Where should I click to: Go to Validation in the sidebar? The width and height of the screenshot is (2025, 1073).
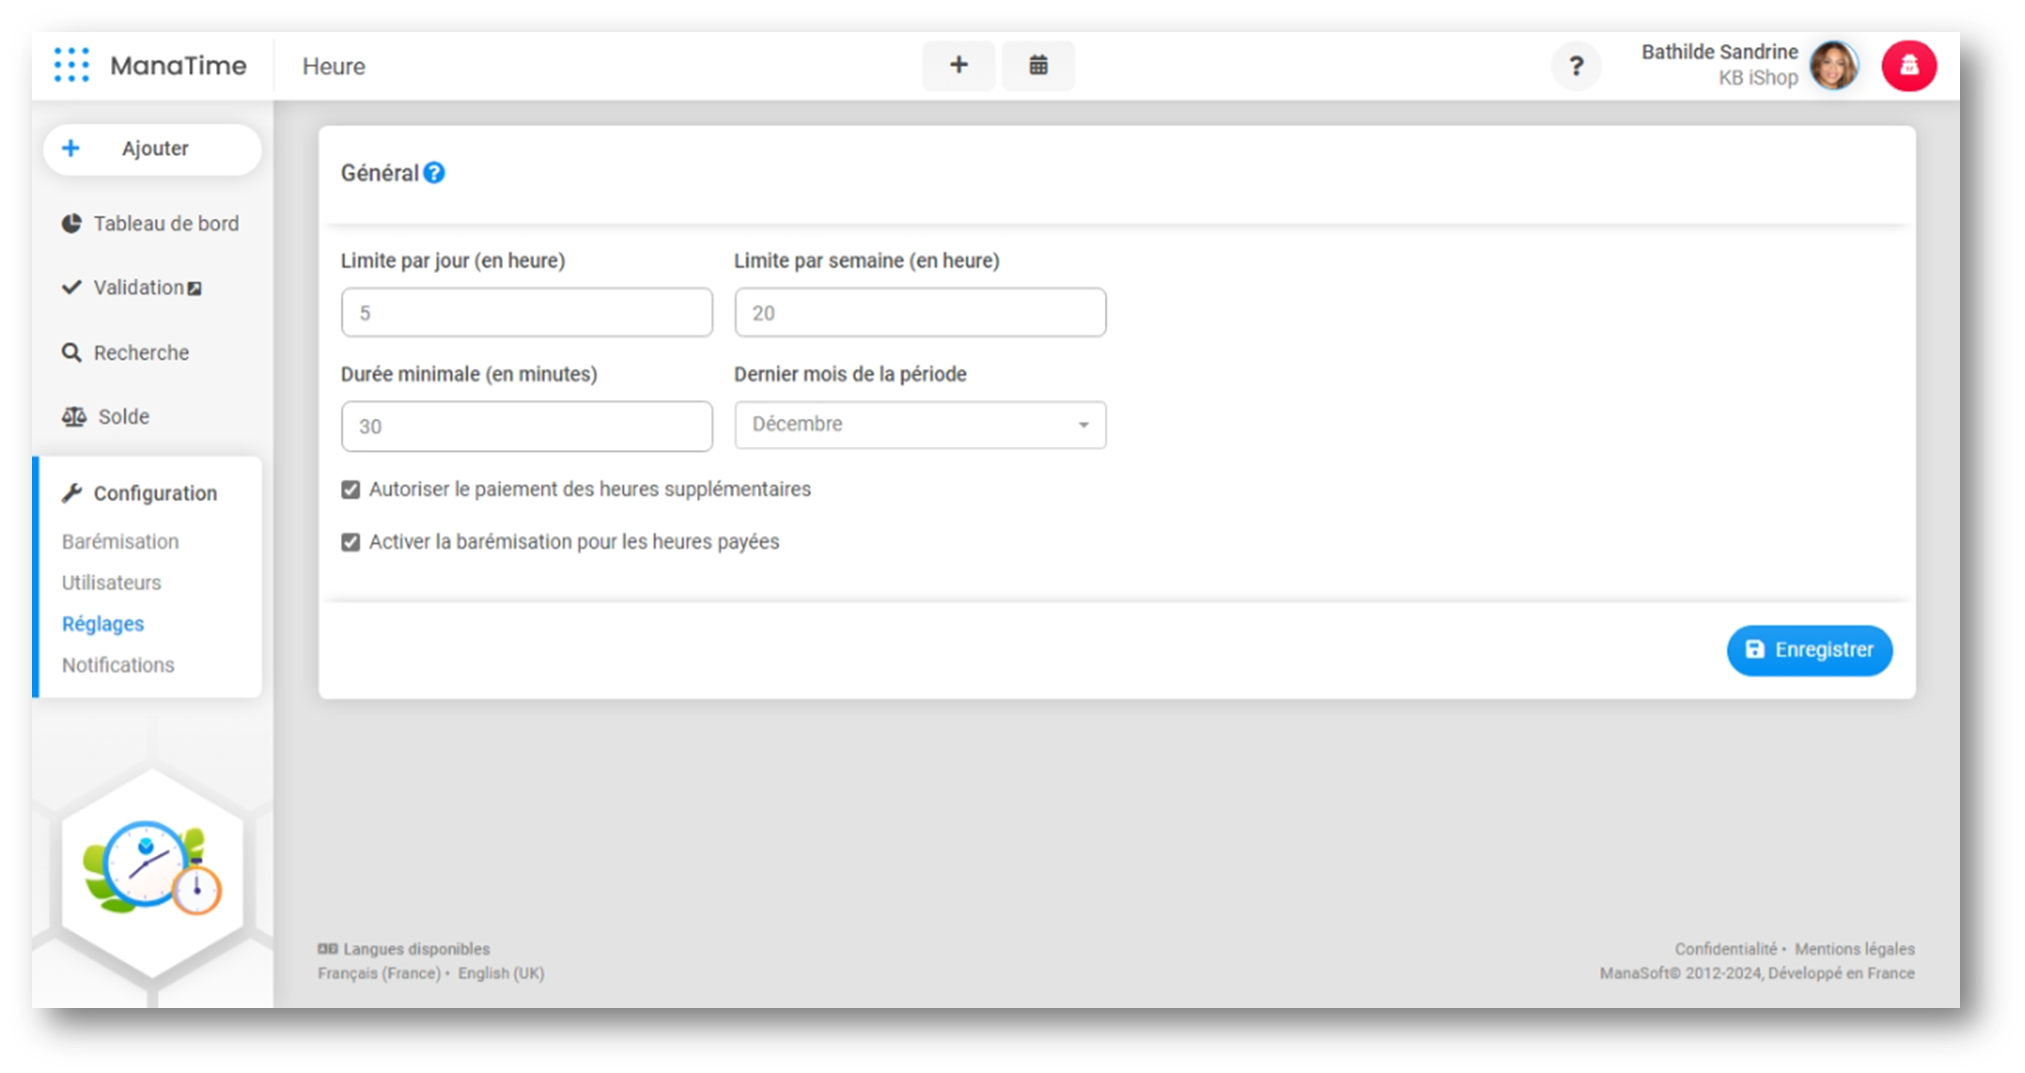click(138, 288)
